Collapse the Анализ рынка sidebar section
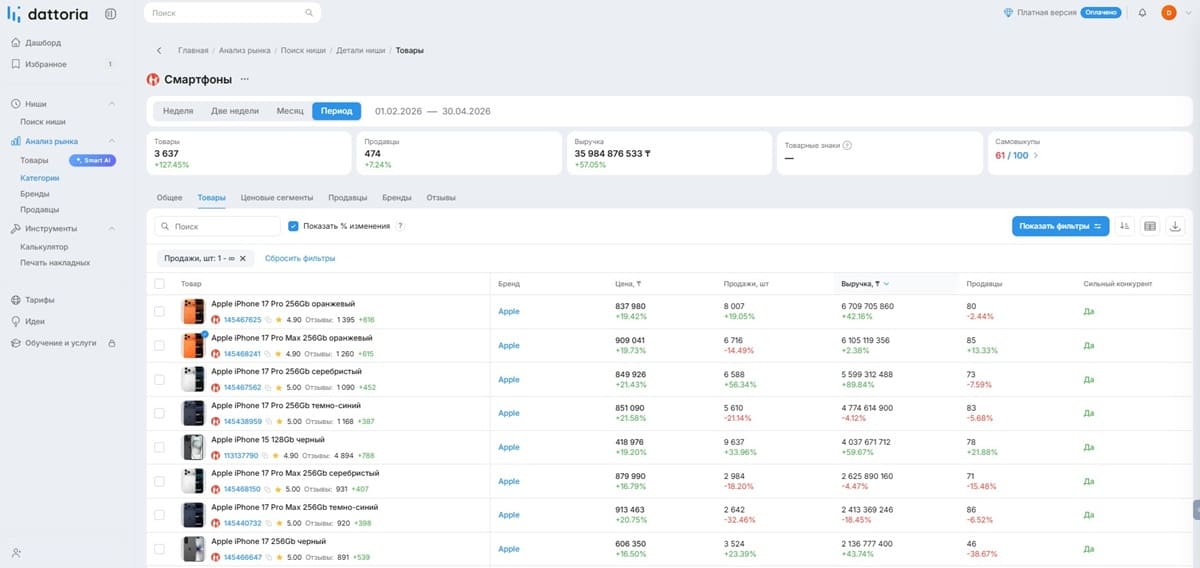 pos(112,141)
